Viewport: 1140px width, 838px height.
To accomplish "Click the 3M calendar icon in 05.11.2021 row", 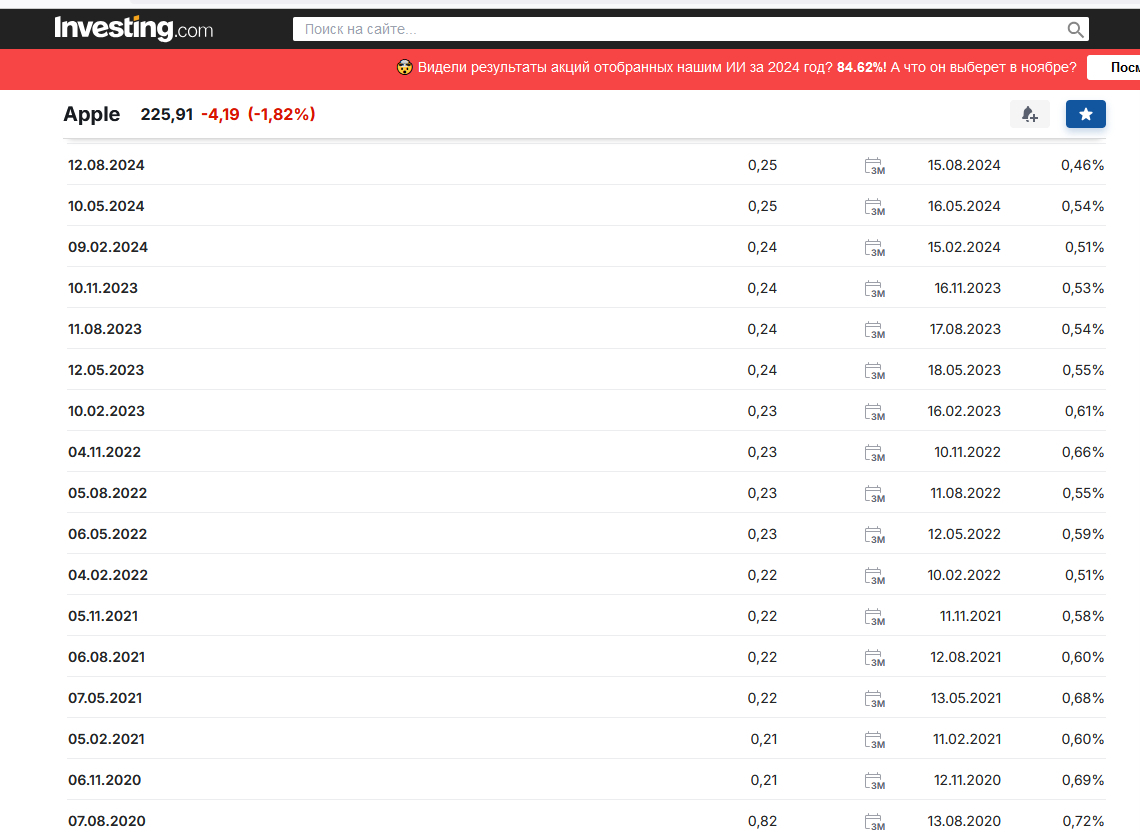I will (875, 617).
